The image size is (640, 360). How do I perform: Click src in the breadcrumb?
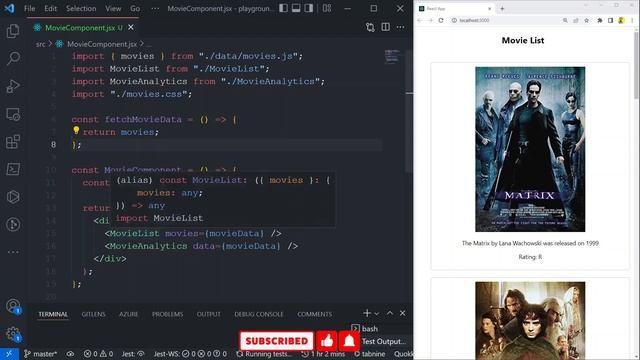coord(40,44)
